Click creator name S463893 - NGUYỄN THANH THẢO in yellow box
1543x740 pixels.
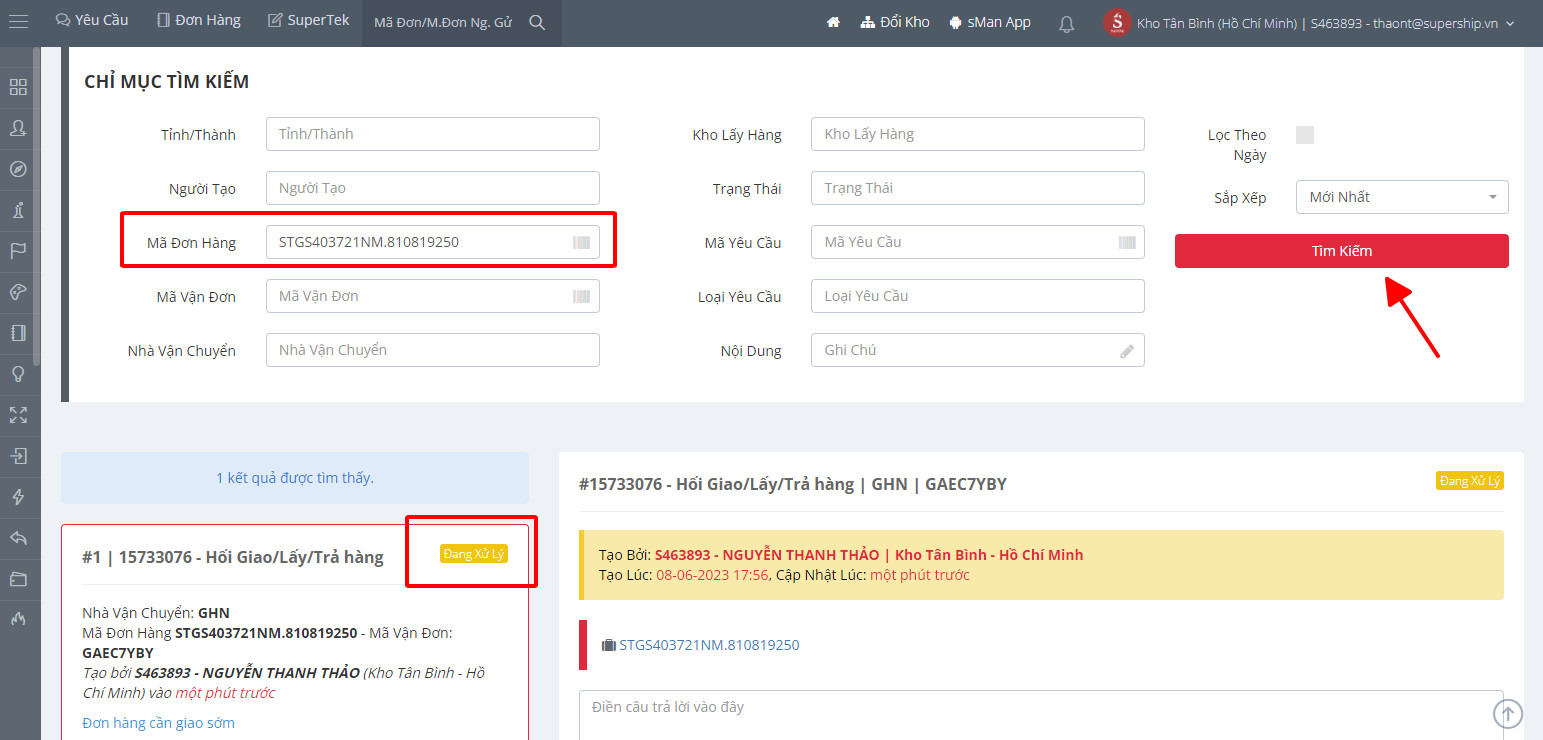pos(767,555)
